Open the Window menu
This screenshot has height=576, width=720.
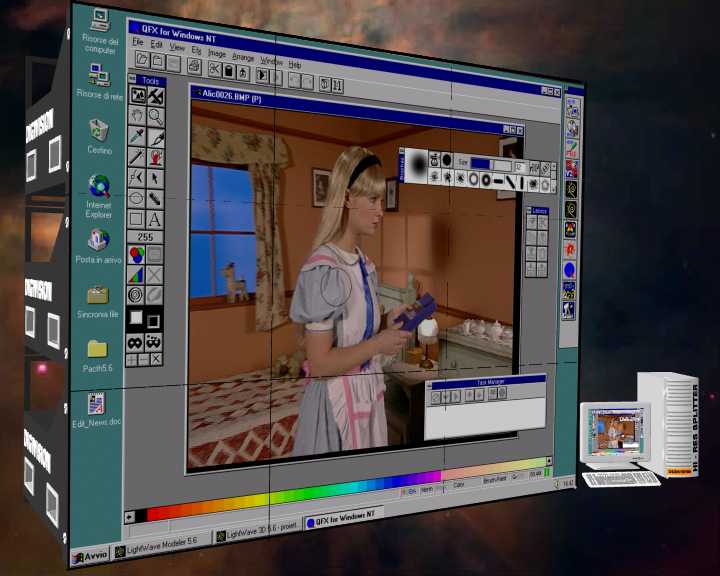pos(271,61)
